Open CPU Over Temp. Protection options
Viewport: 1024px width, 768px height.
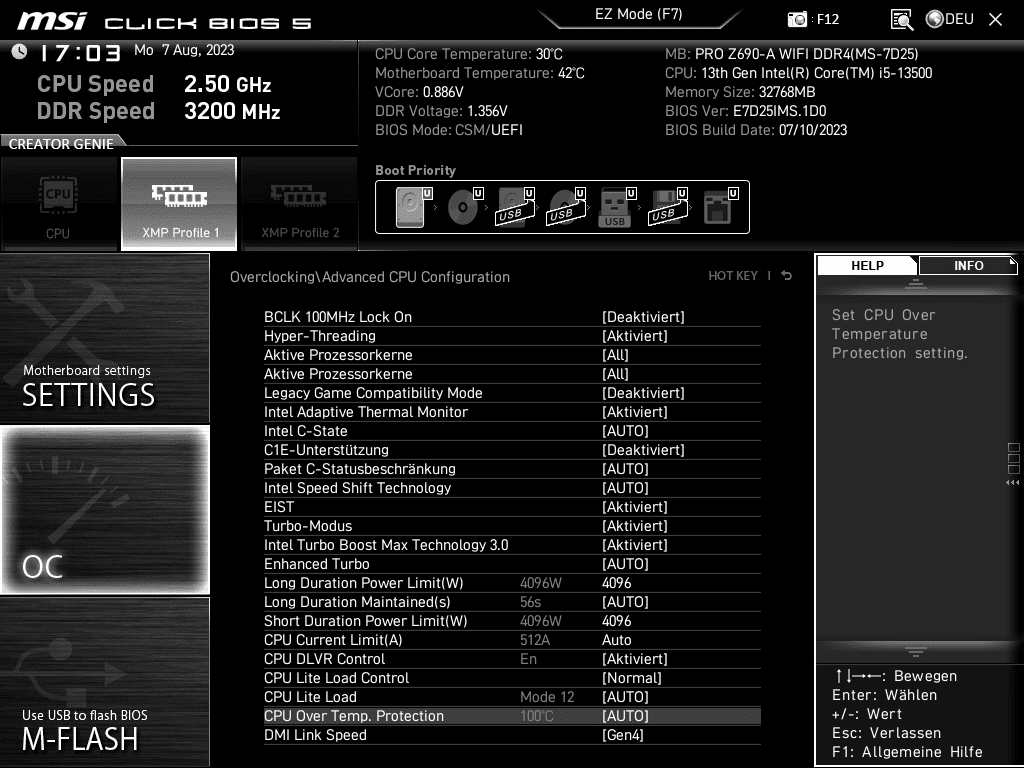(512, 716)
